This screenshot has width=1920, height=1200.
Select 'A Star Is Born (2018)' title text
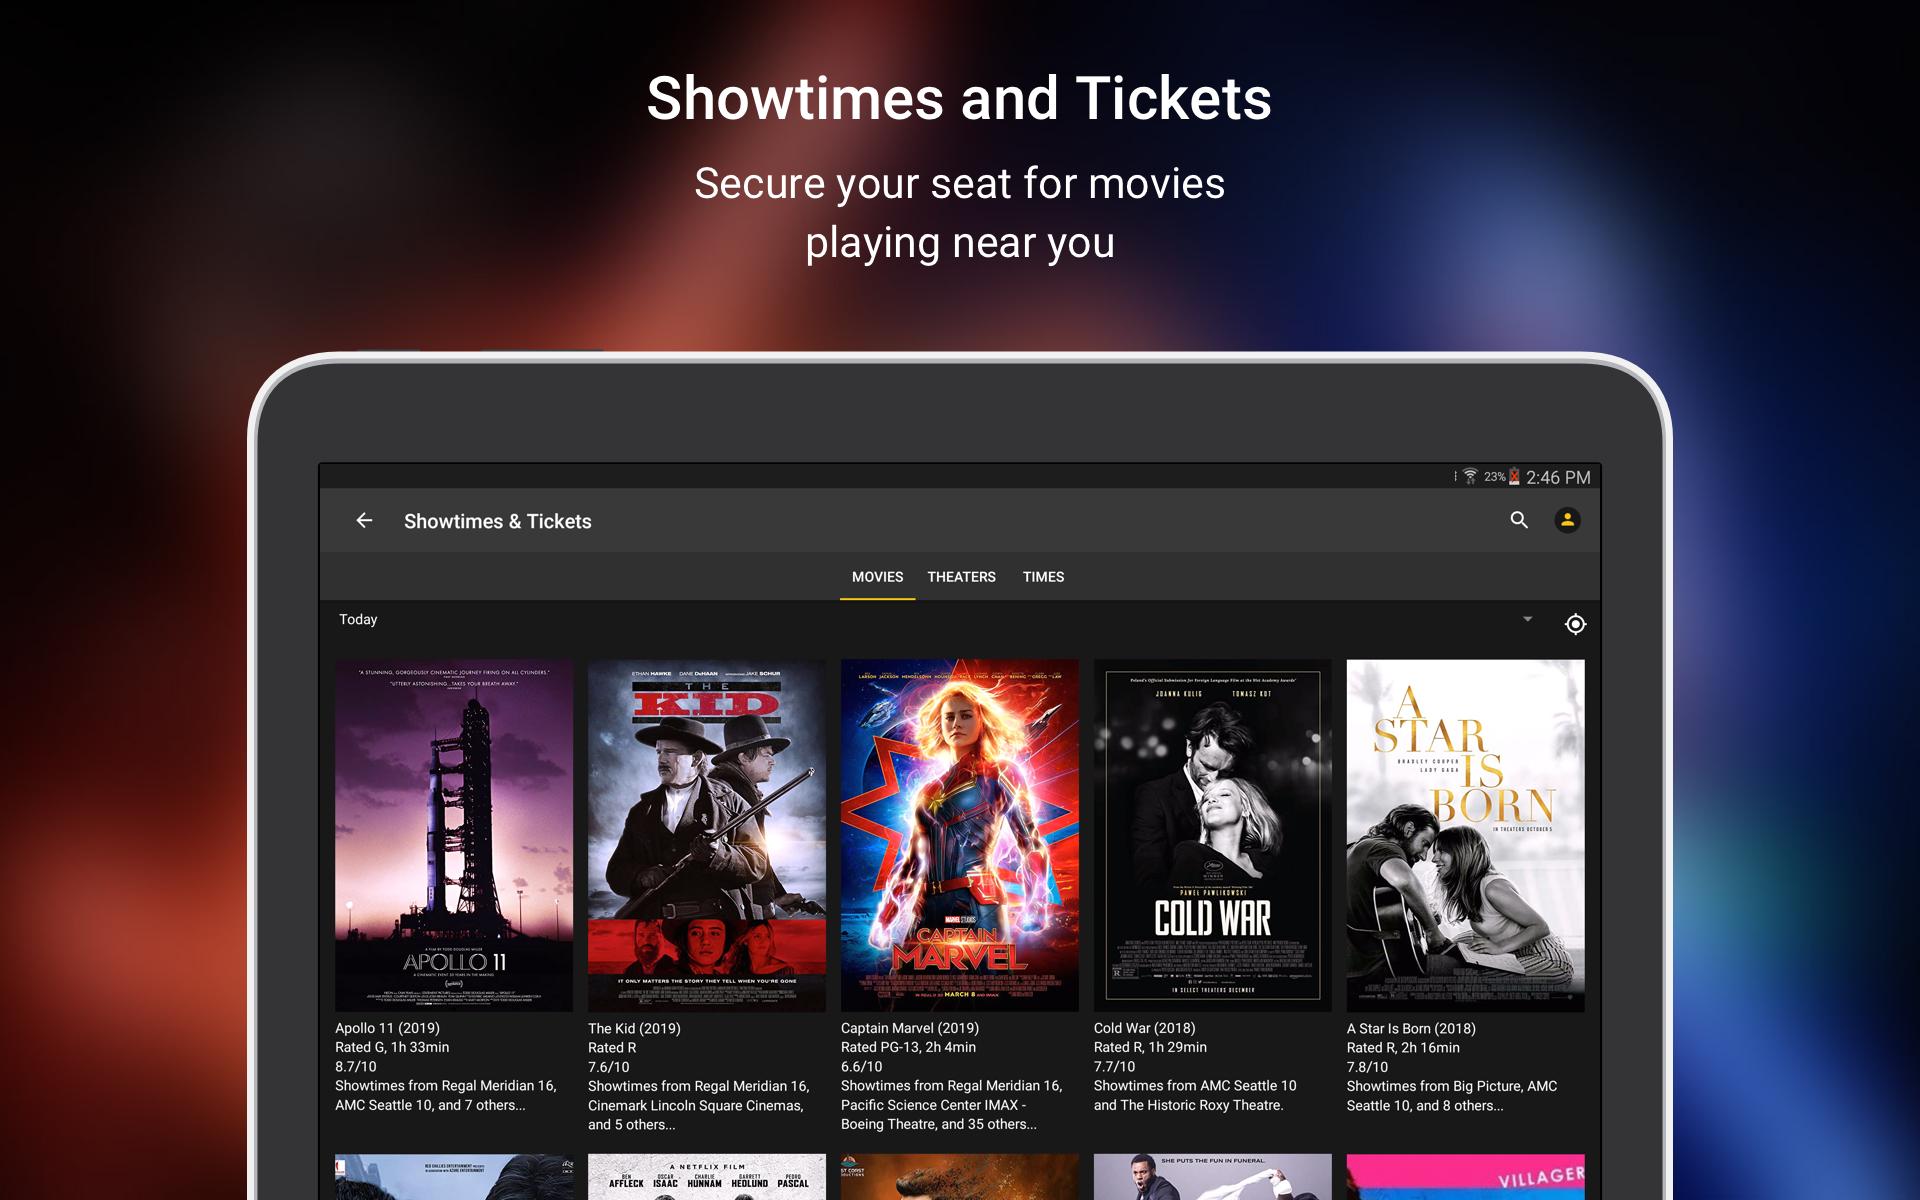(1411, 1028)
